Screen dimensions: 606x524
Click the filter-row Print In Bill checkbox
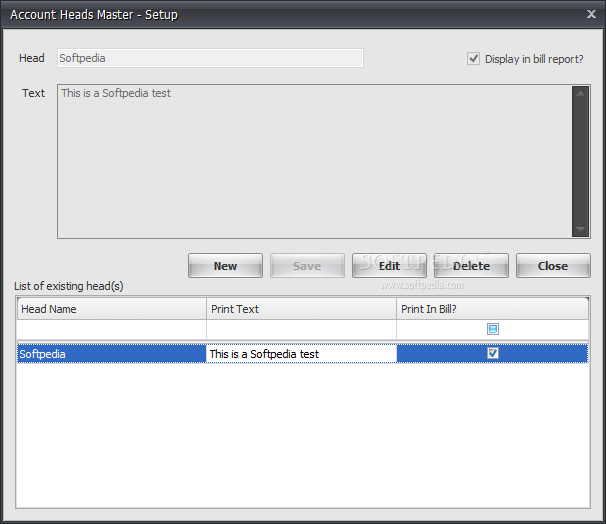493,329
